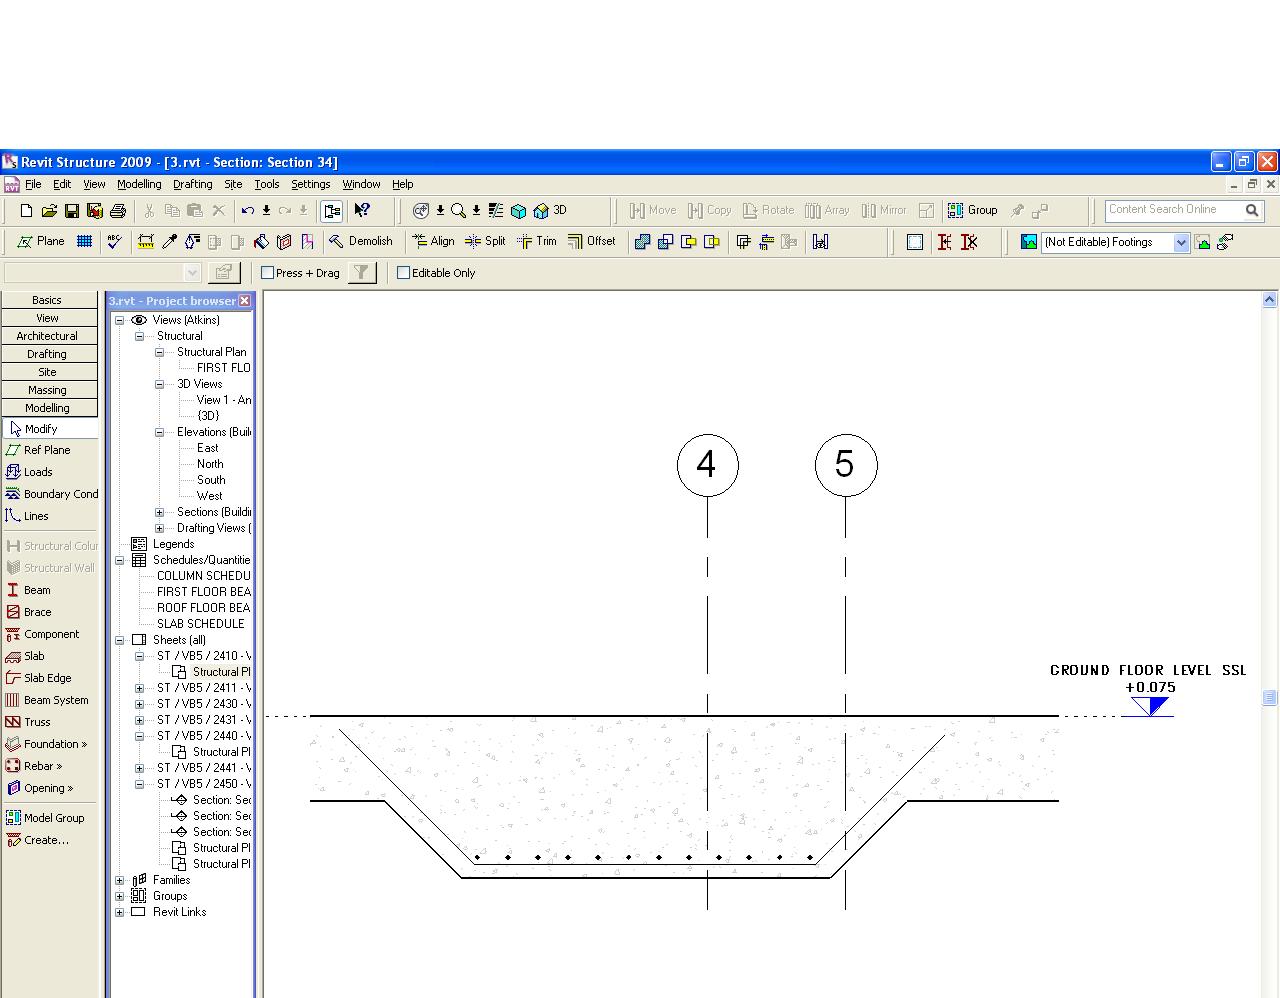Click the Content Search Online field
Image resolution: width=1280 pixels, height=998 pixels.
pyautogui.click(x=1172, y=210)
